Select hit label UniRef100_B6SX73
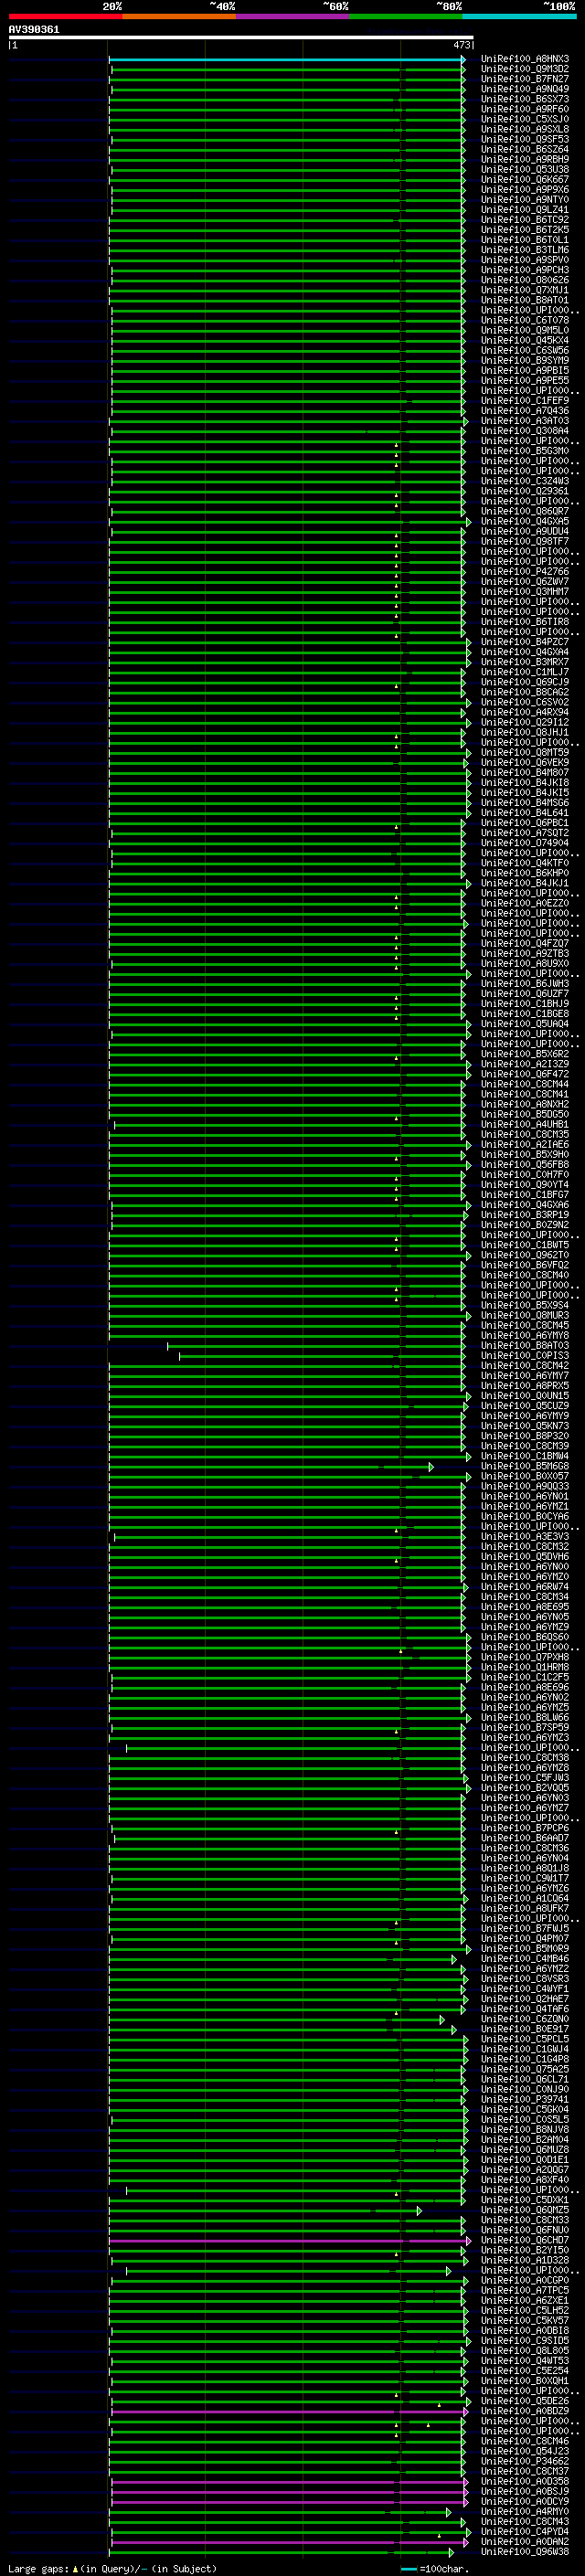 click(x=525, y=99)
